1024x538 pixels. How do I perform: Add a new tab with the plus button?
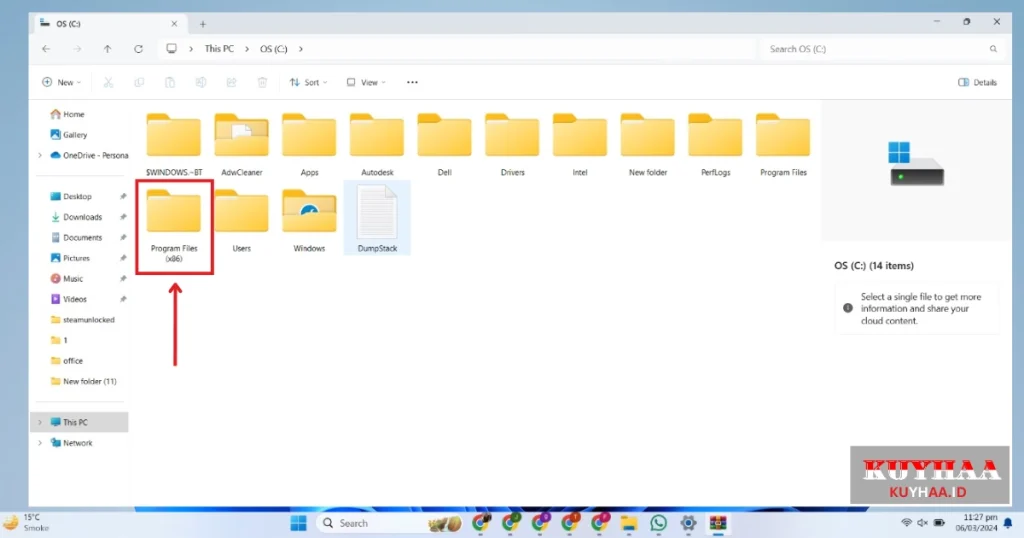pos(202,24)
